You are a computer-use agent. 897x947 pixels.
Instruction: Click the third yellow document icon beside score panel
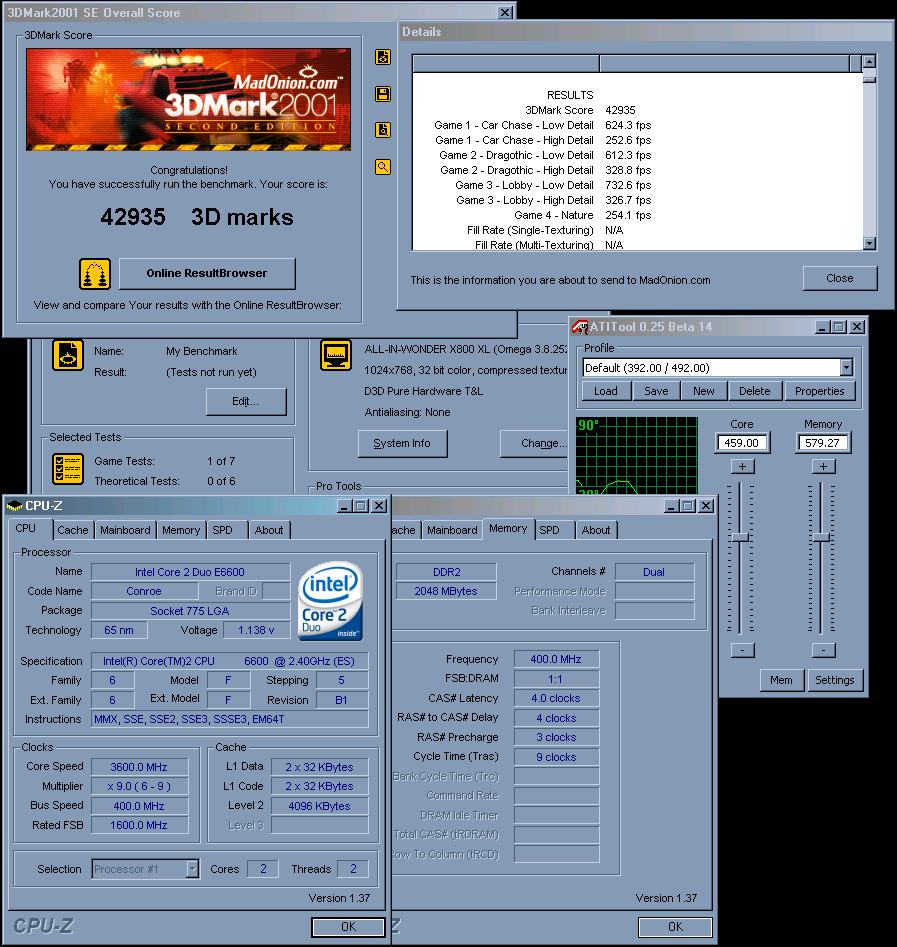[x=383, y=130]
